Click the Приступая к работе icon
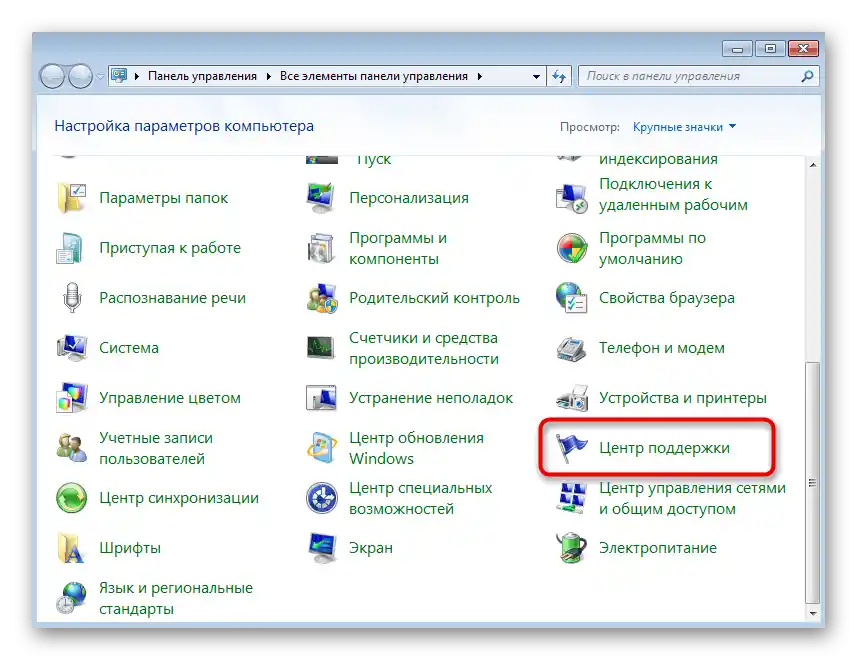This screenshot has width=857, height=660. tap(71, 248)
